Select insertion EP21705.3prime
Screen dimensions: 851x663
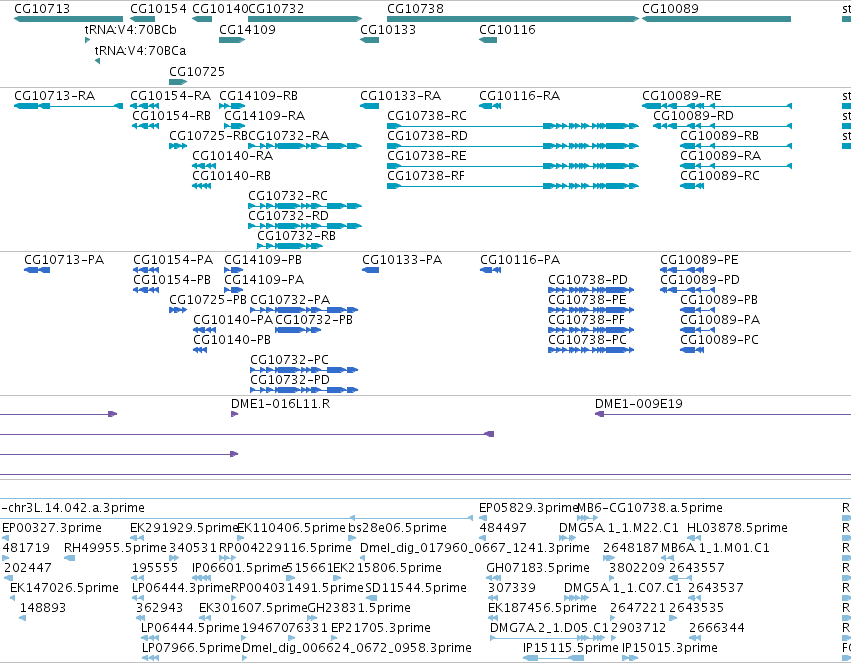click(381, 628)
